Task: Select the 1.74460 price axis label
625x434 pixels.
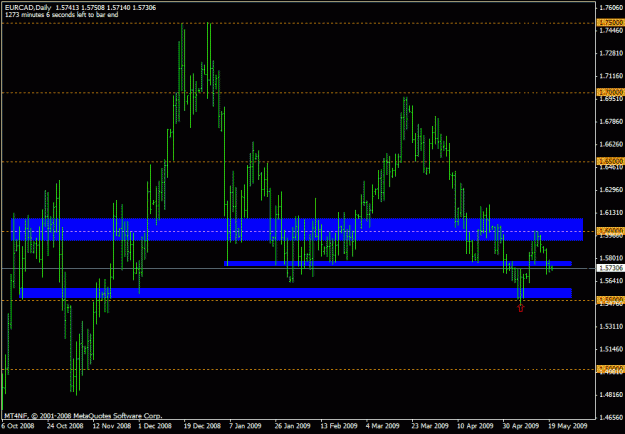Action: 611,30
